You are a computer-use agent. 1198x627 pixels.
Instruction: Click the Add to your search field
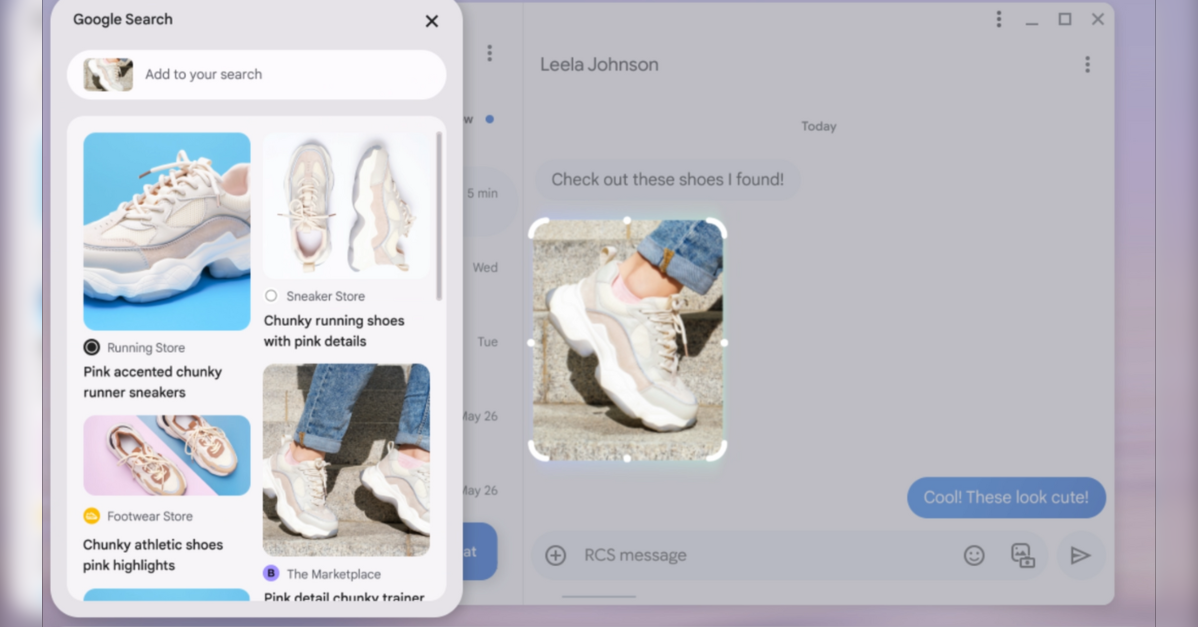pos(290,74)
